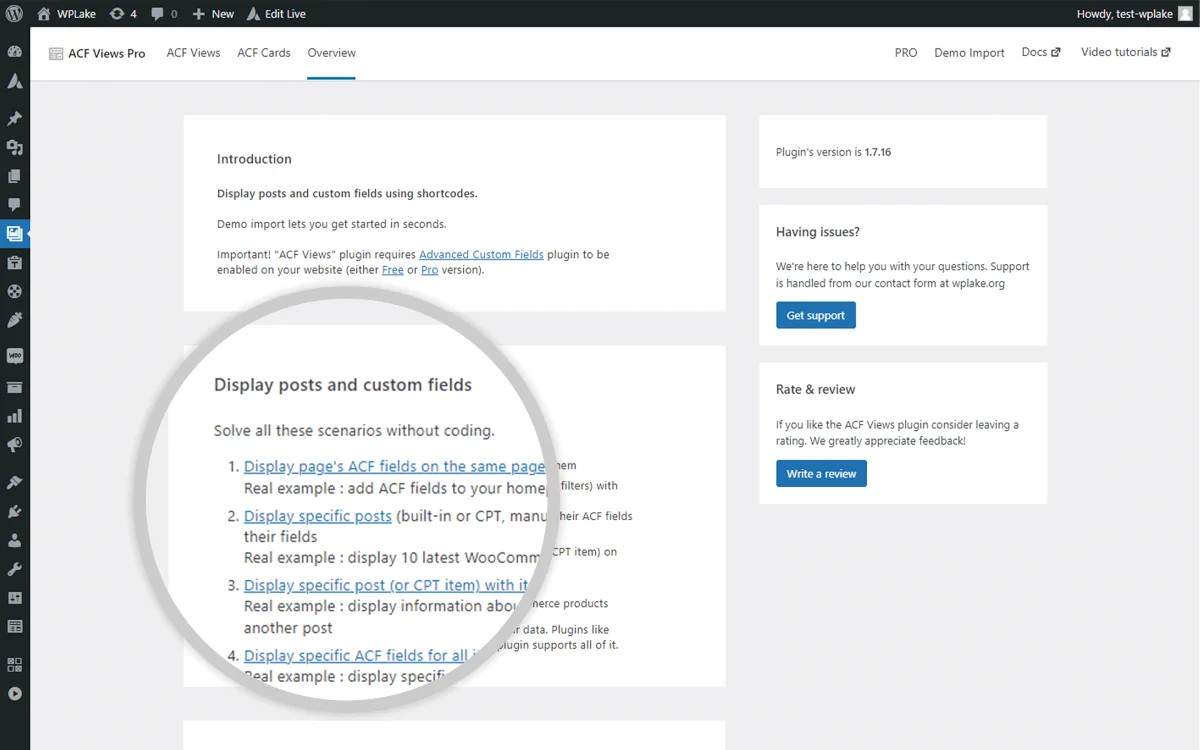Open the grid squares icon in sidebar
This screenshot has height=750, width=1200.
(15, 664)
